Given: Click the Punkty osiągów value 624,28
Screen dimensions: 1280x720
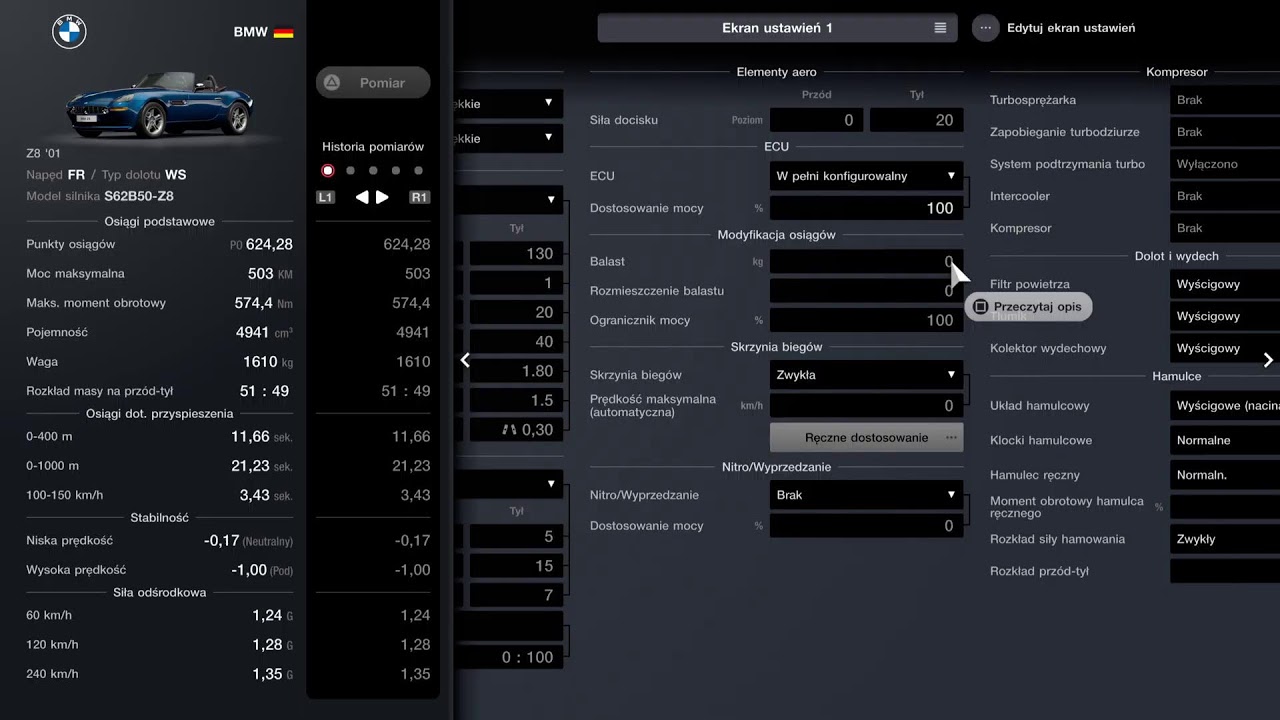Looking at the screenshot, I should point(269,244).
